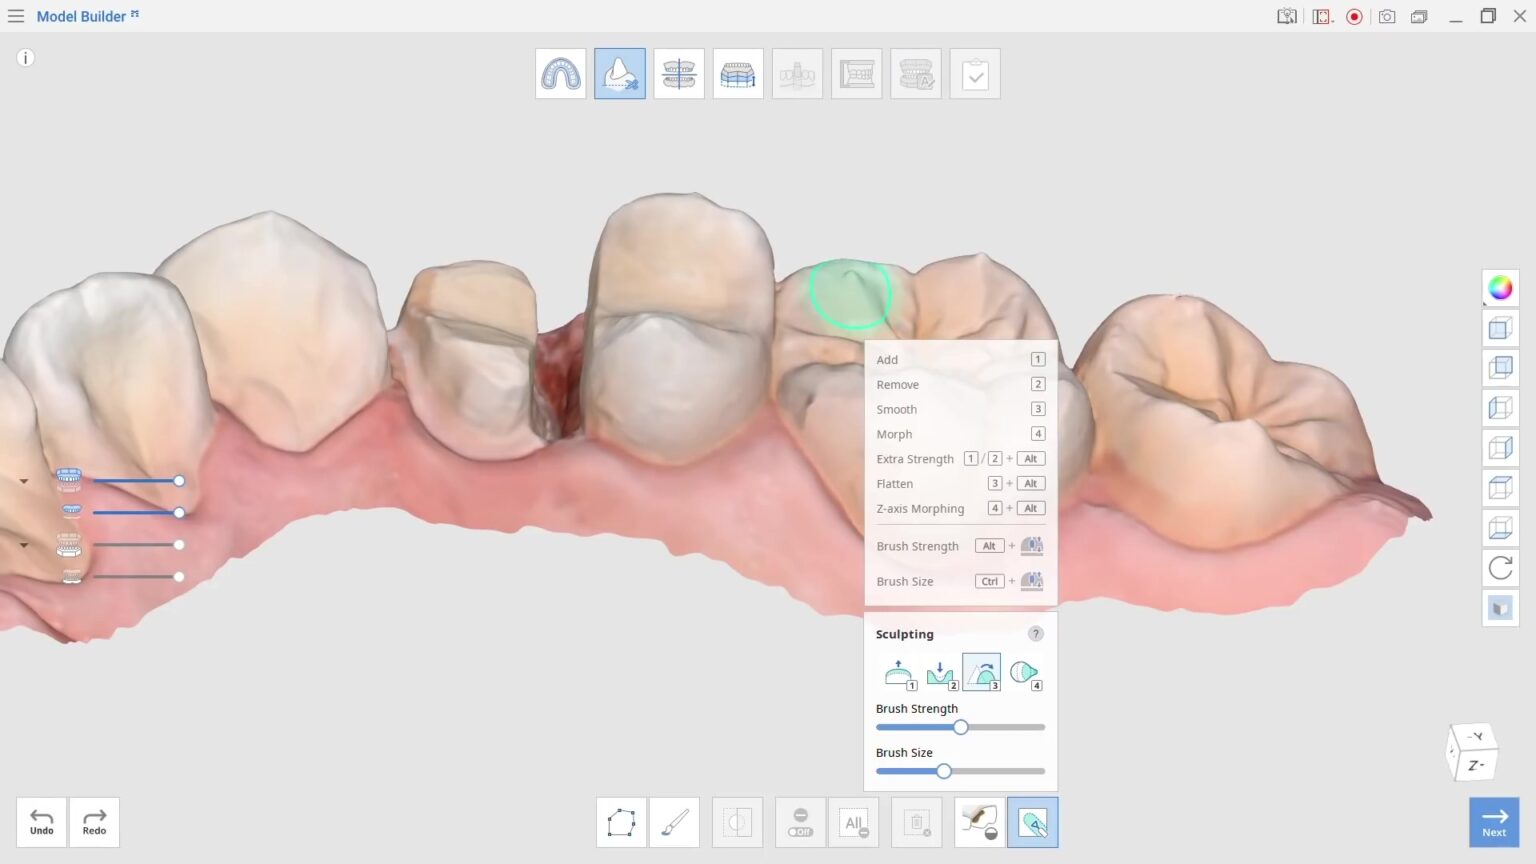Click the screen recording button
Screen dimensions: 1536x864
coord(1353,16)
